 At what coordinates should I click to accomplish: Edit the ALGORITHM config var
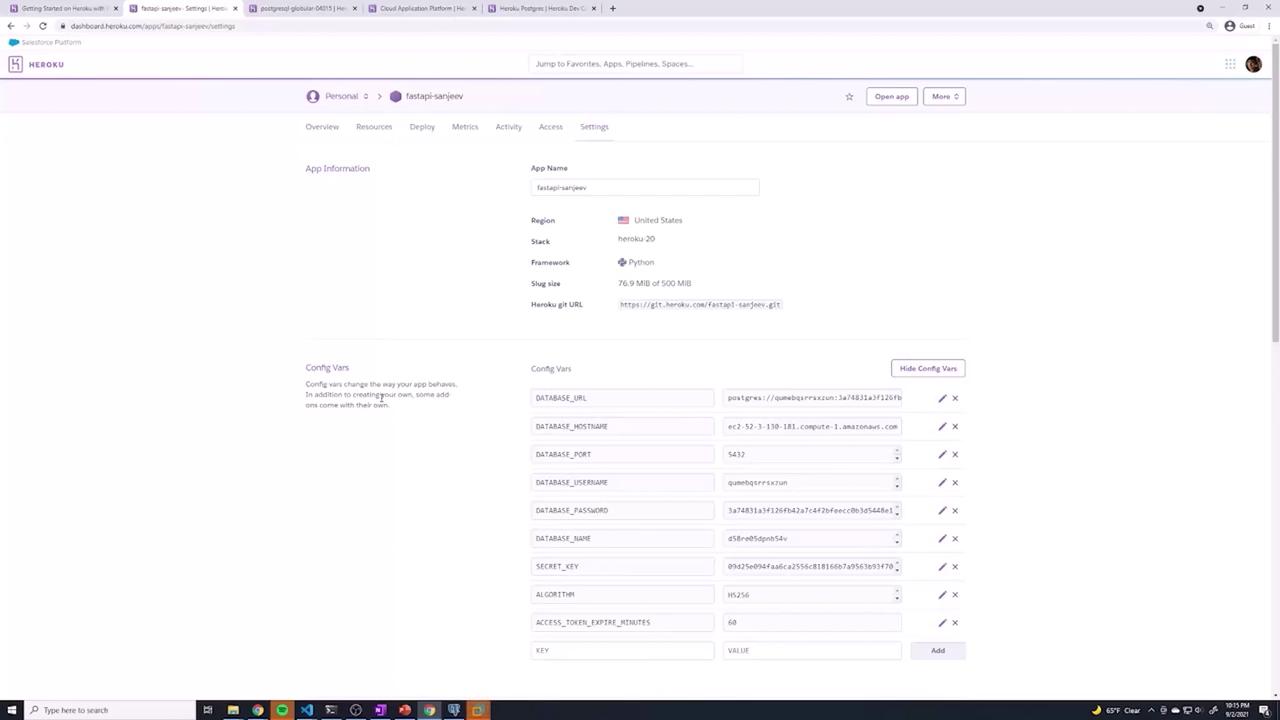coord(942,594)
